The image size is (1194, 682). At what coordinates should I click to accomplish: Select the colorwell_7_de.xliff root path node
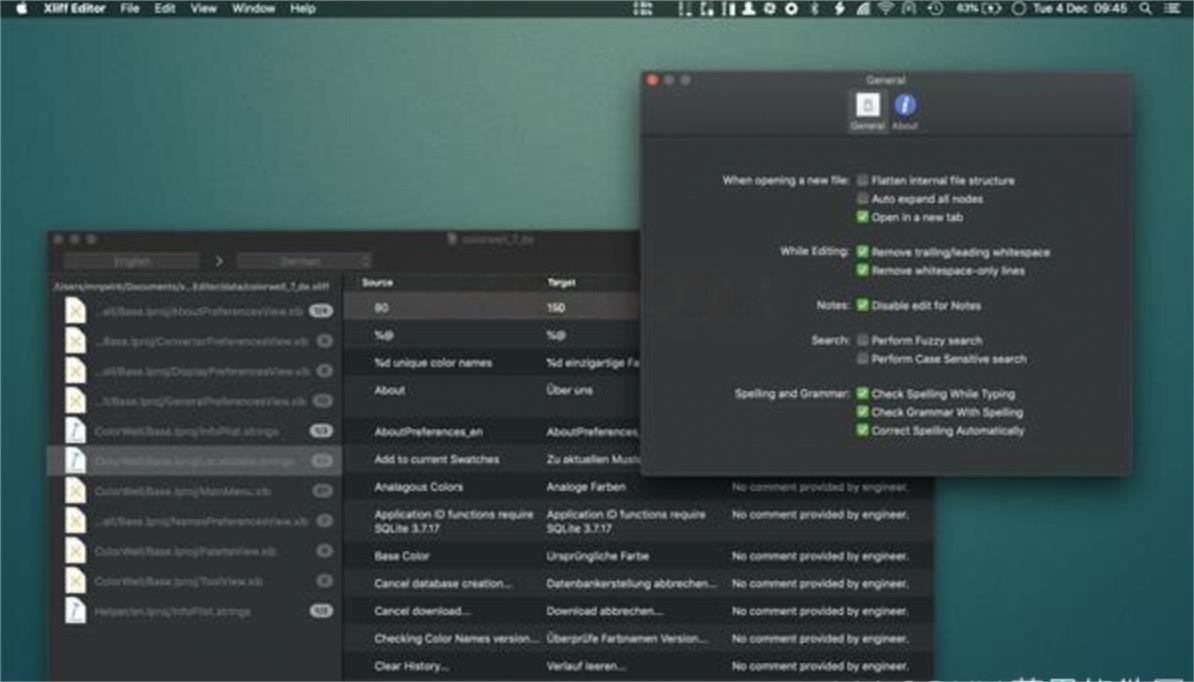pyautogui.click(x=191, y=286)
